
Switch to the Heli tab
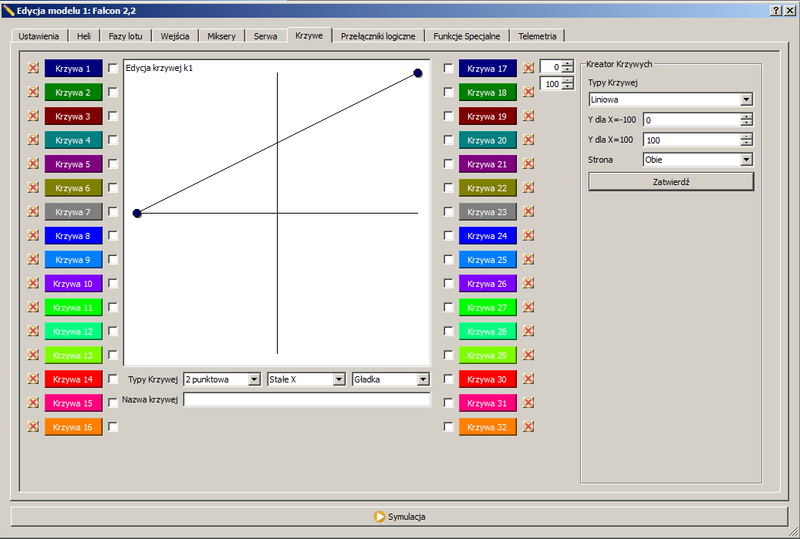click(x=84, y=36)
